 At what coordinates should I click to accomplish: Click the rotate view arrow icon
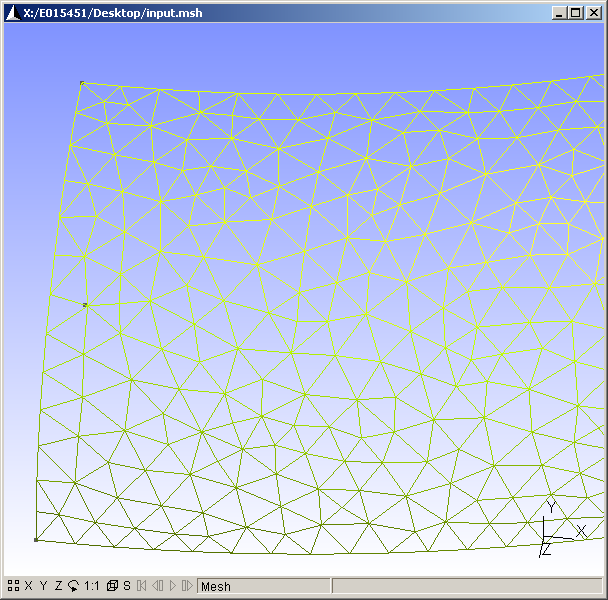click(73, 586)
